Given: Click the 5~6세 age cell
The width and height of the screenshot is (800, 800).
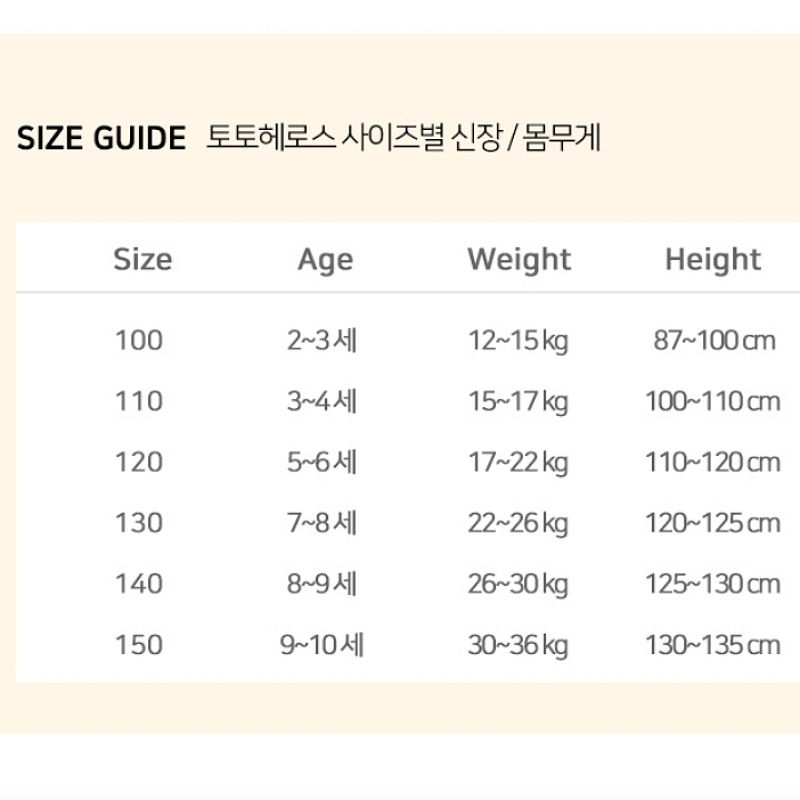Looking at the screenshot, I should (x=322, y=463).
